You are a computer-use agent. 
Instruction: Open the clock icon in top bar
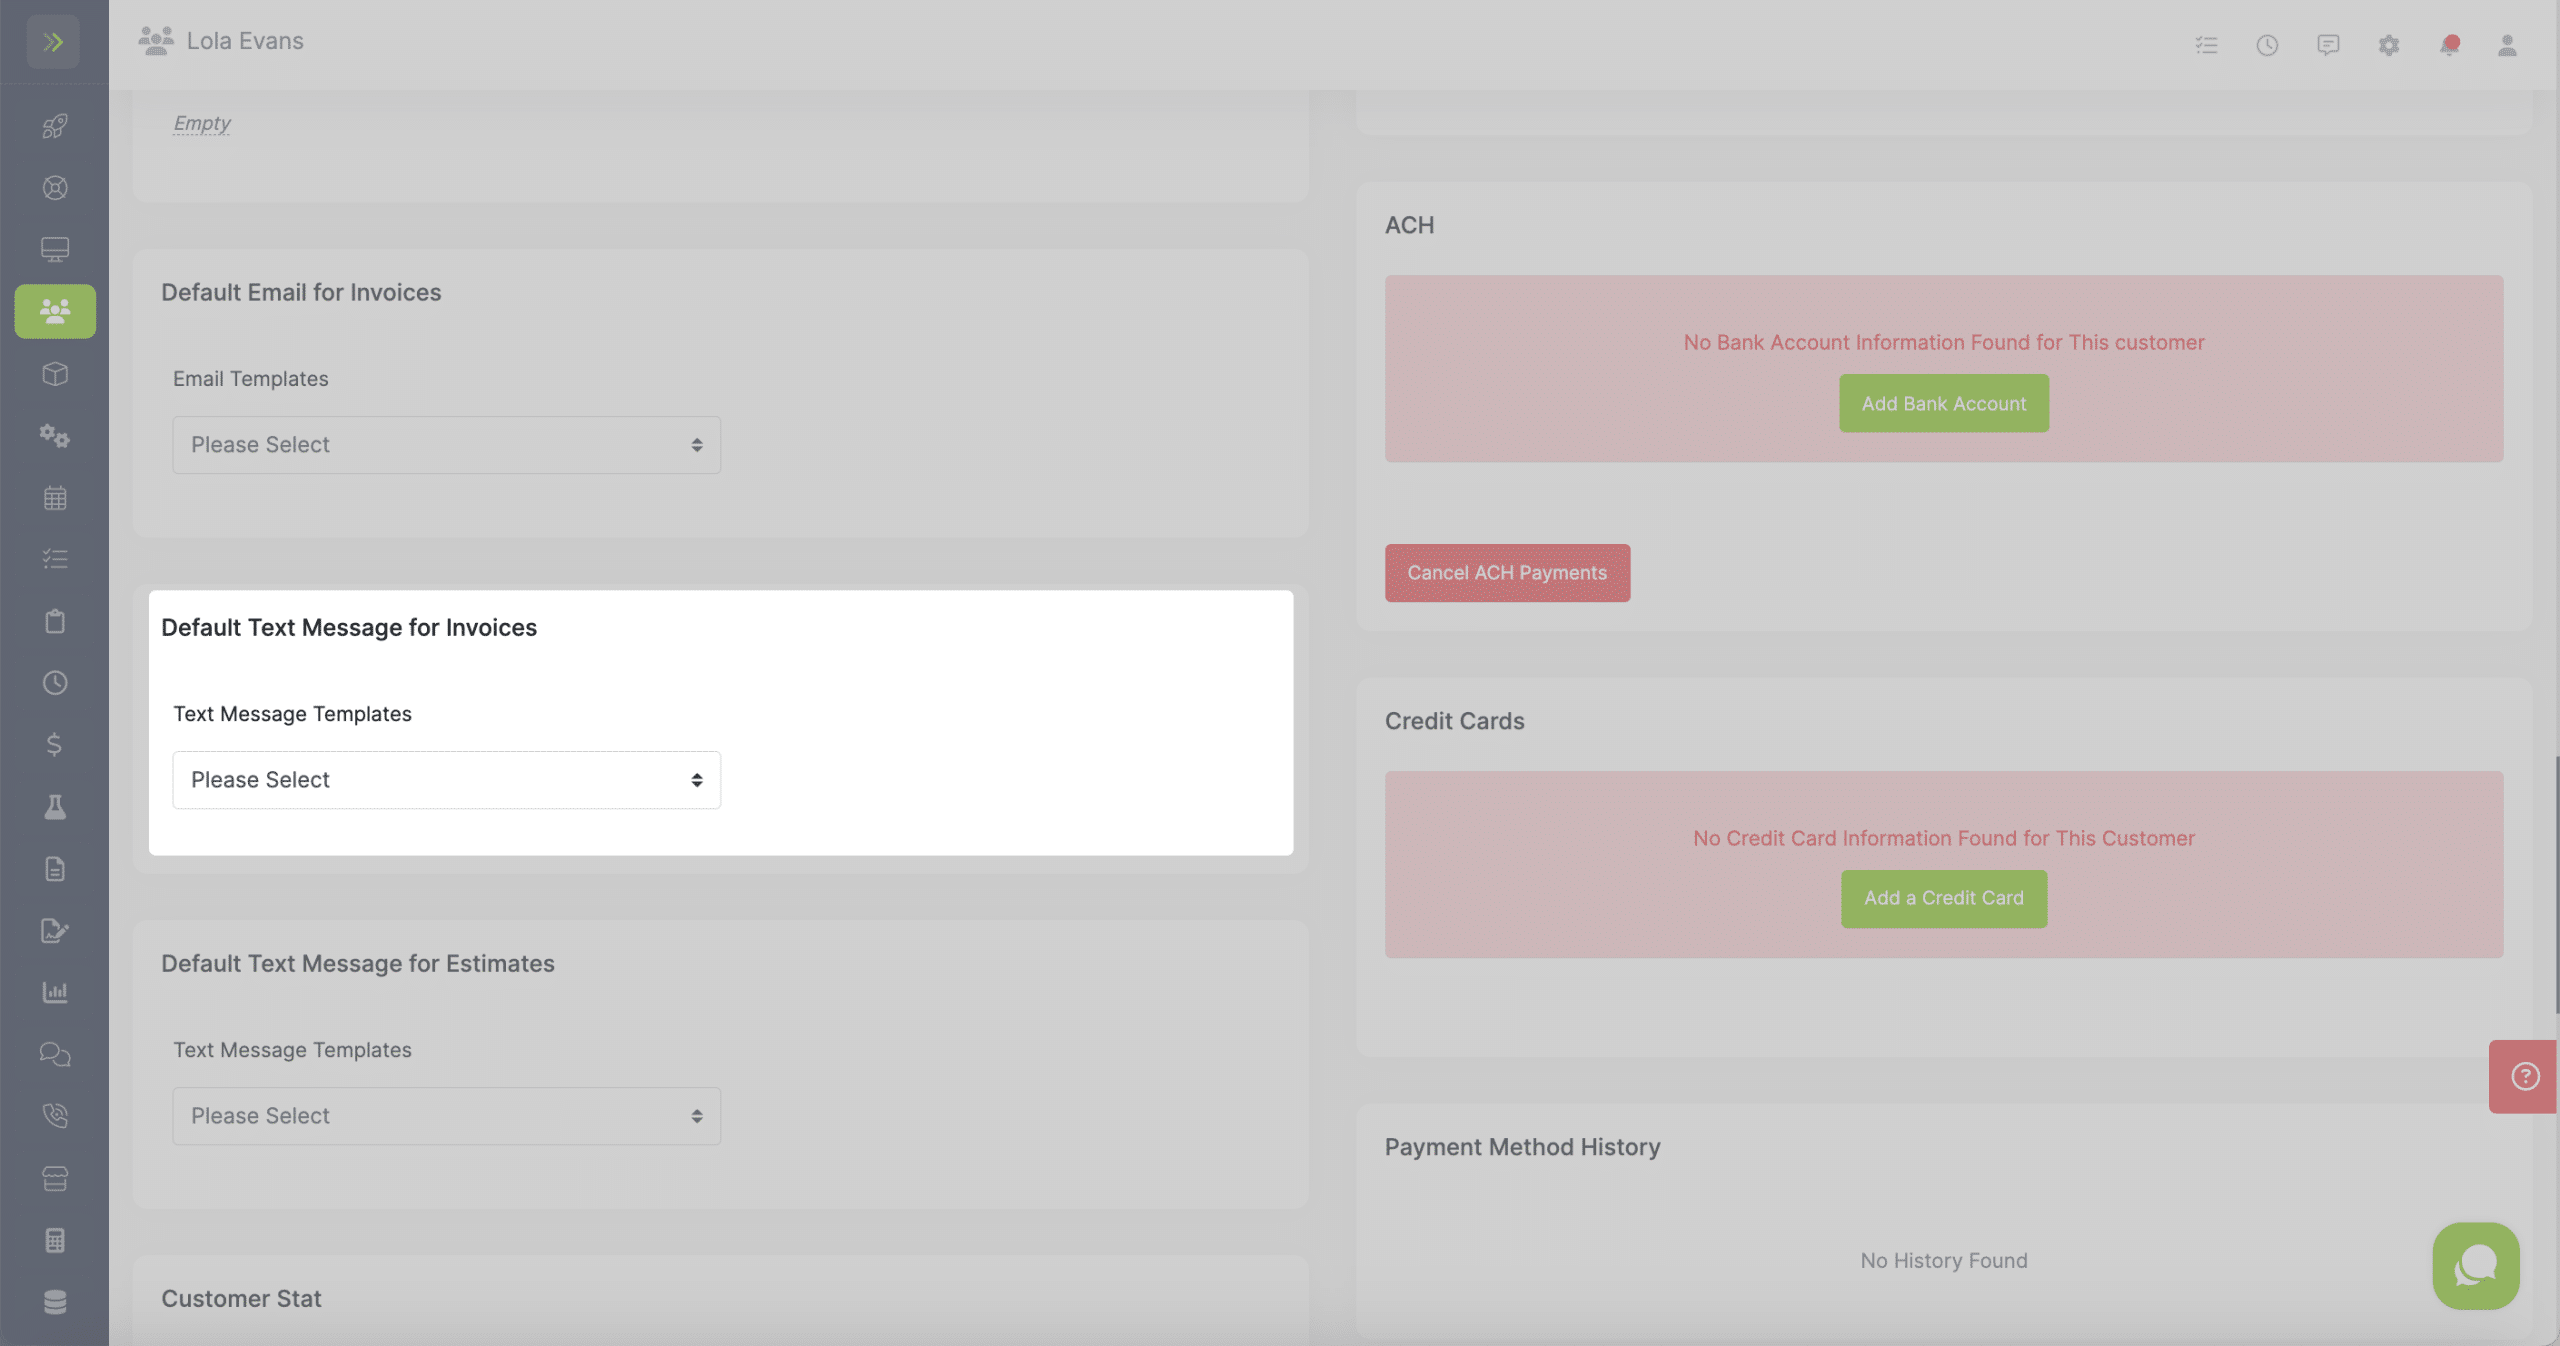pos(2267,45)
